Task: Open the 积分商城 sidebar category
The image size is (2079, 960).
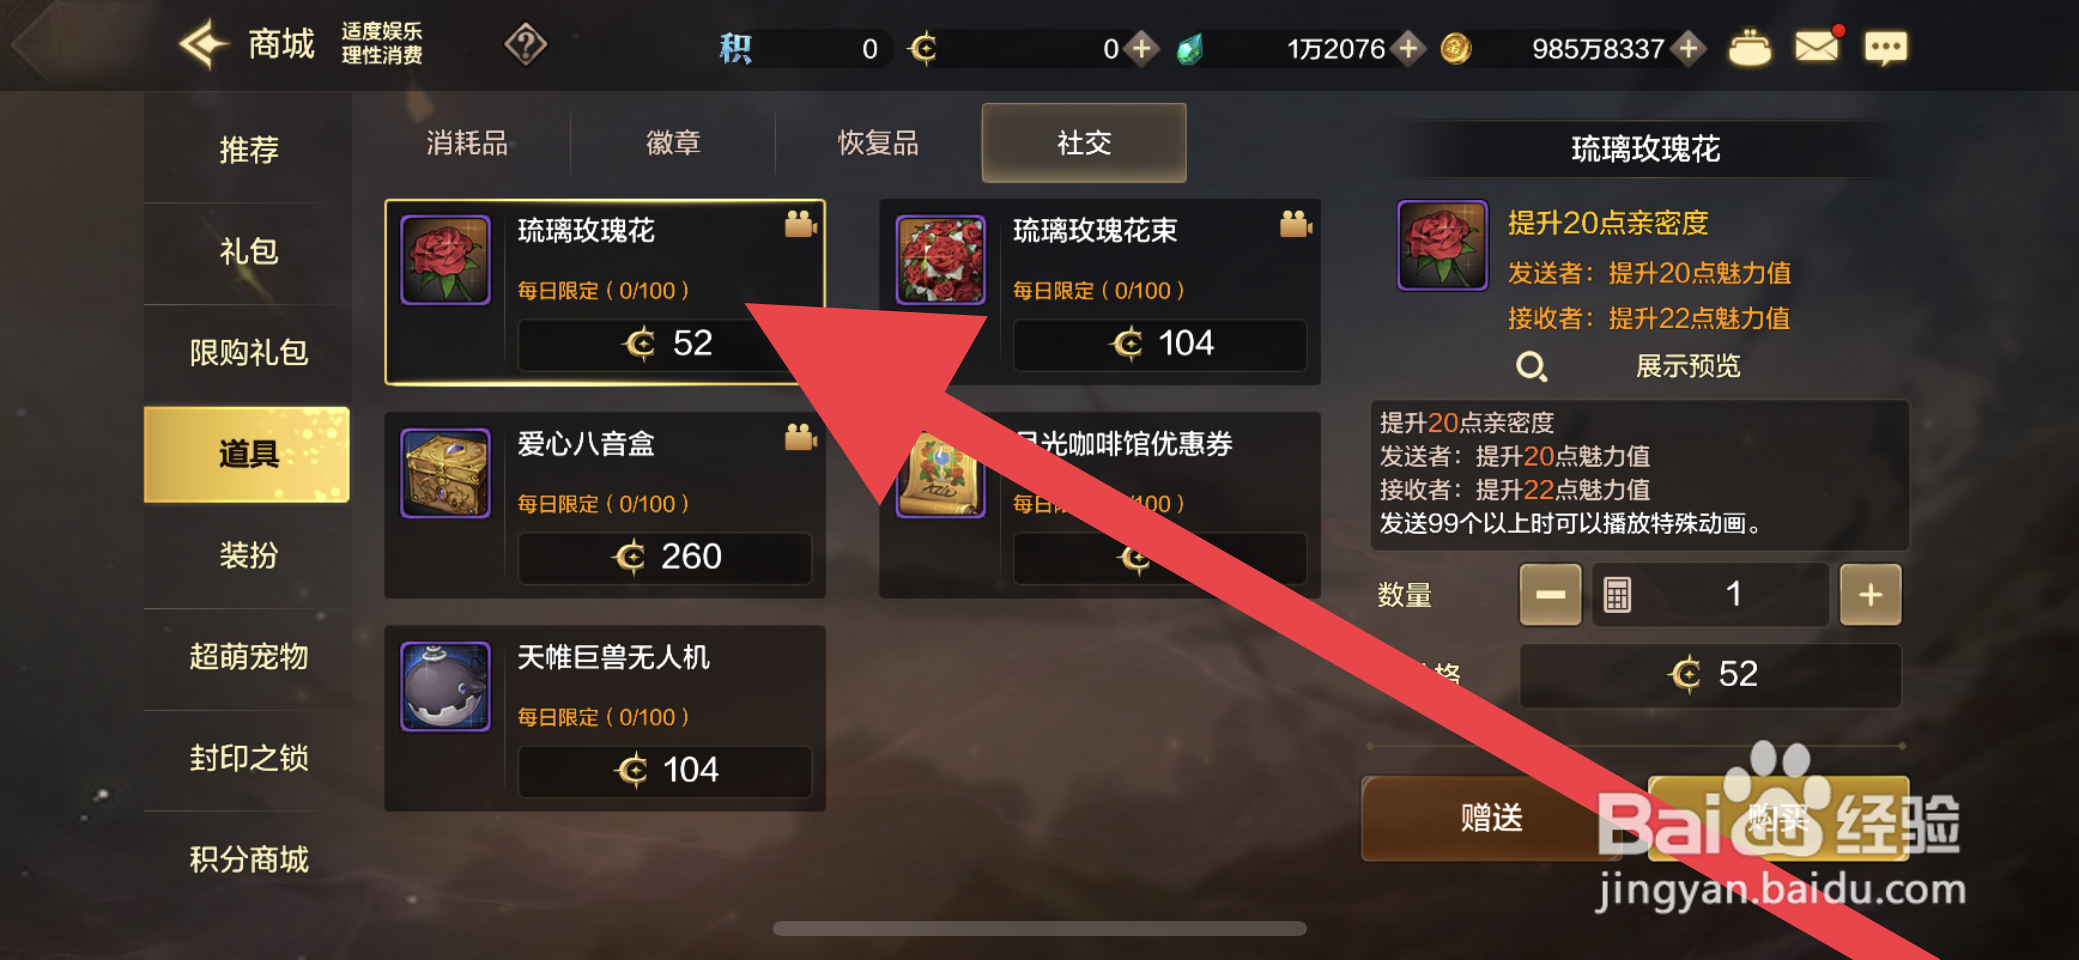Action: 248,859
